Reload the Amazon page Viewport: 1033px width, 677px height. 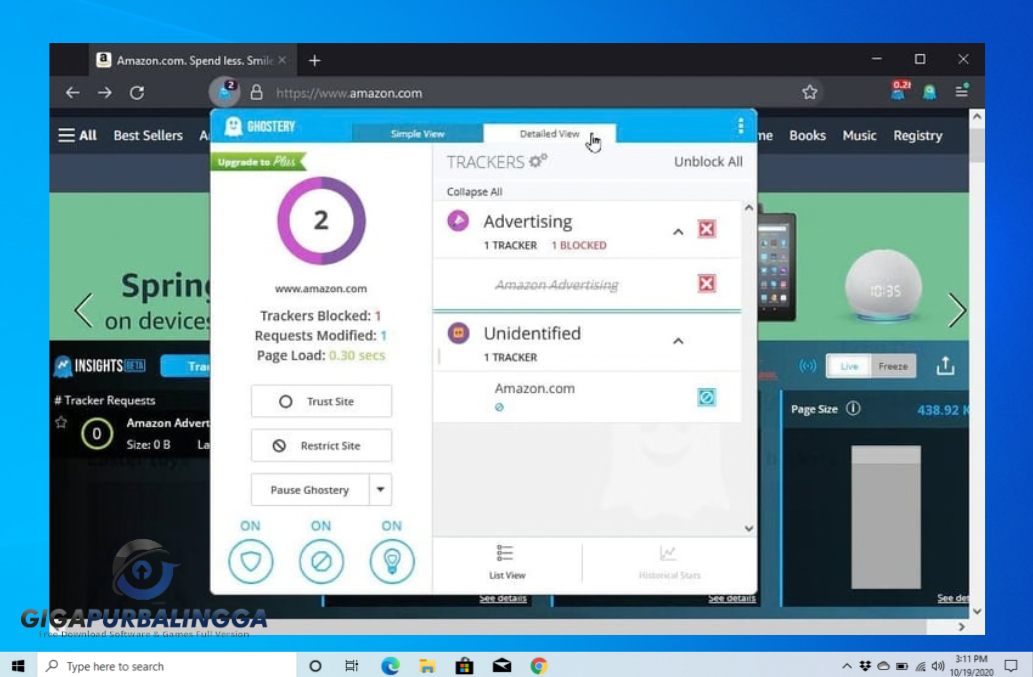(137, 93)
